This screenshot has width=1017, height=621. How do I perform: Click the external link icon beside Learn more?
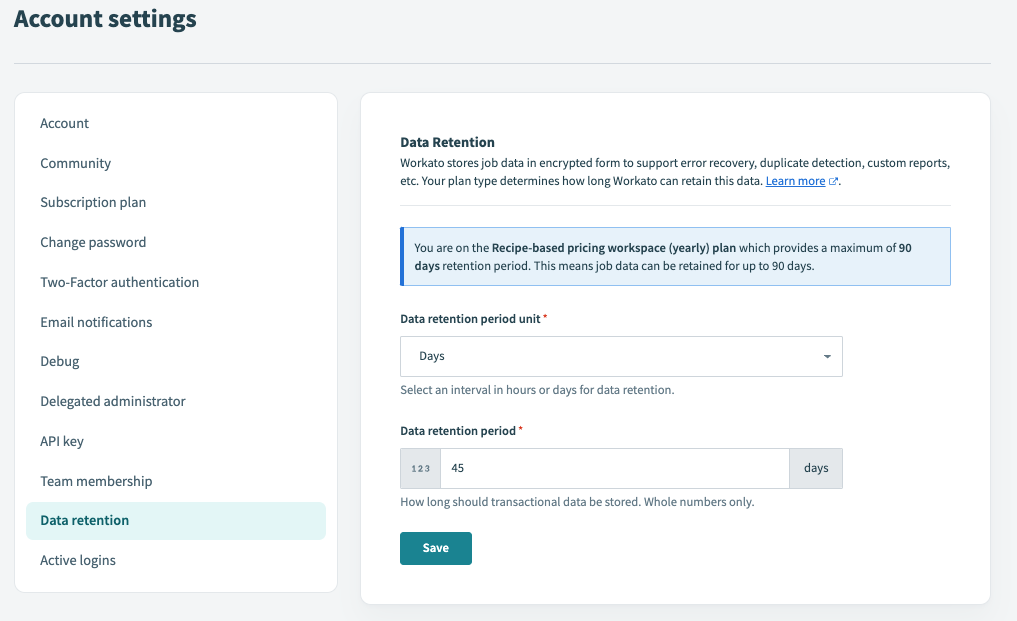(831, 181)
